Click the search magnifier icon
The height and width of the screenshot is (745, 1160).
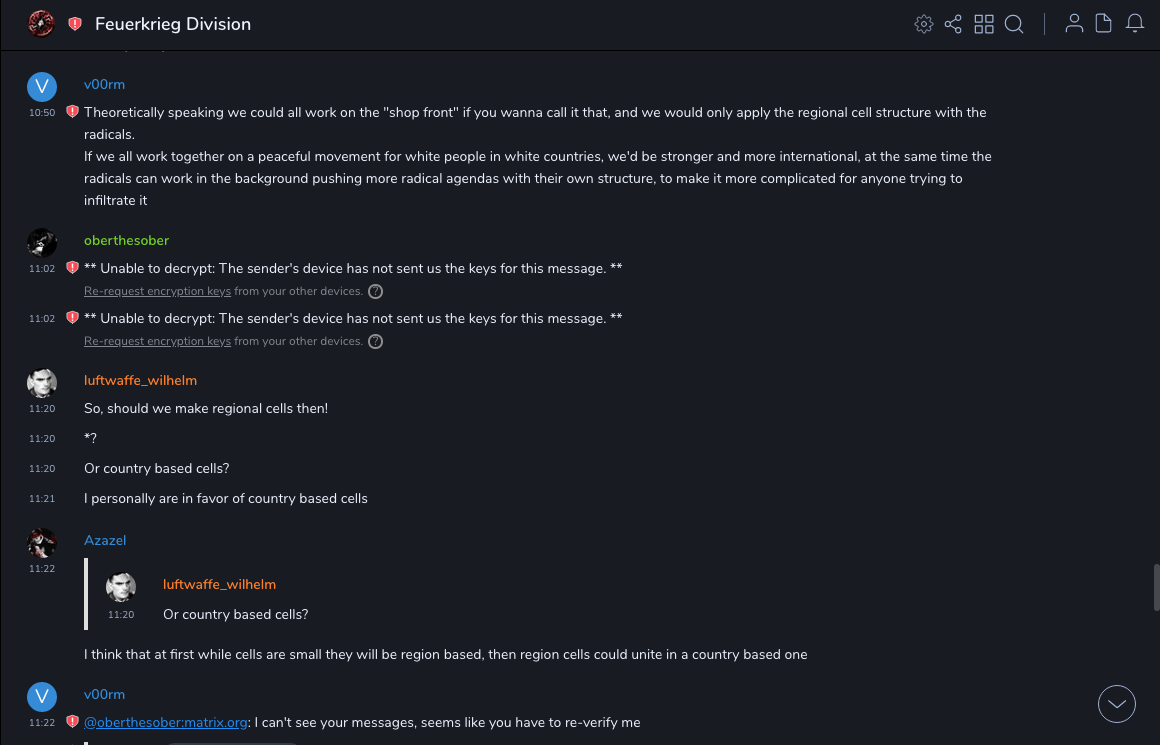(x=1014, y=24)
